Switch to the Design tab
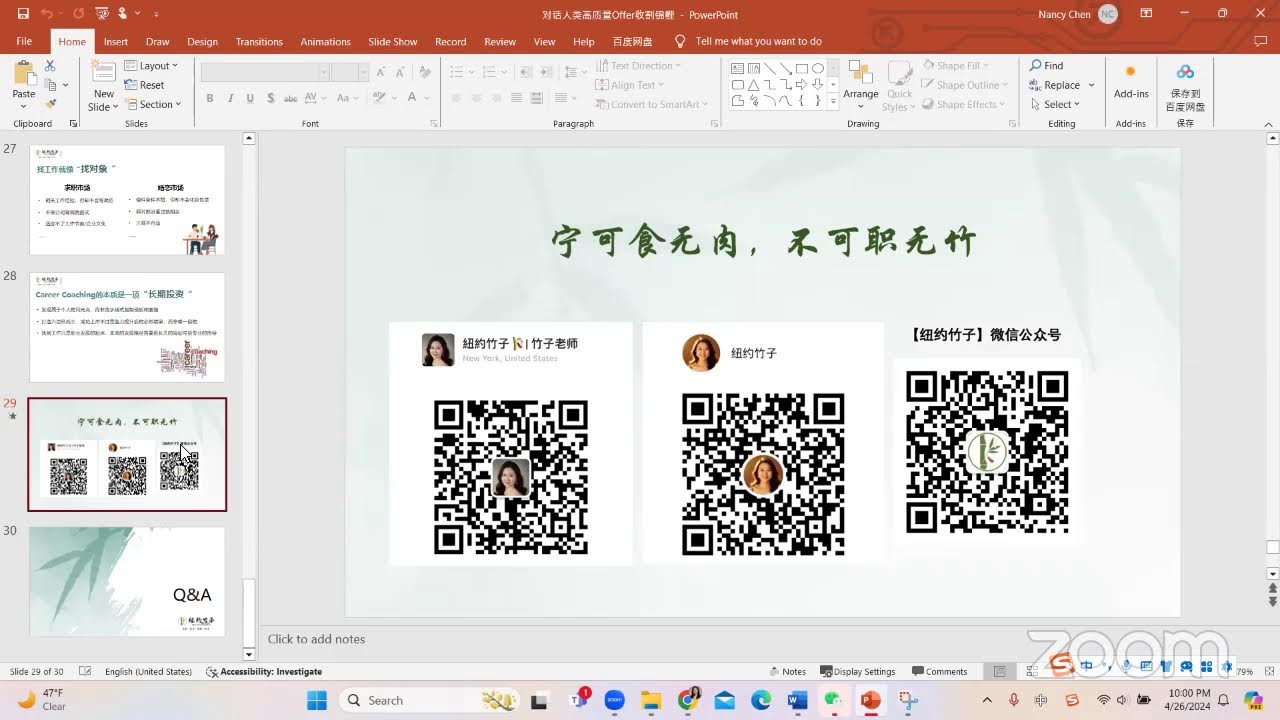The width and height of the screenshot is (1280, 720). coord(202,42)
